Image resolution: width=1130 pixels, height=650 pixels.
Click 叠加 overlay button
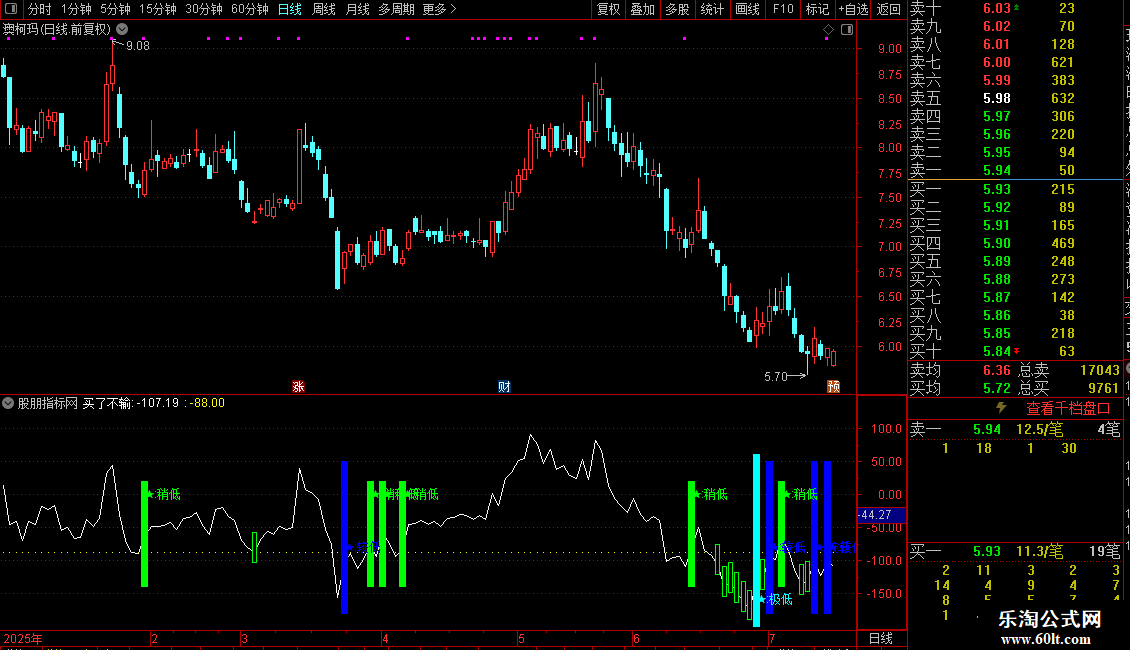click(643, 9)
